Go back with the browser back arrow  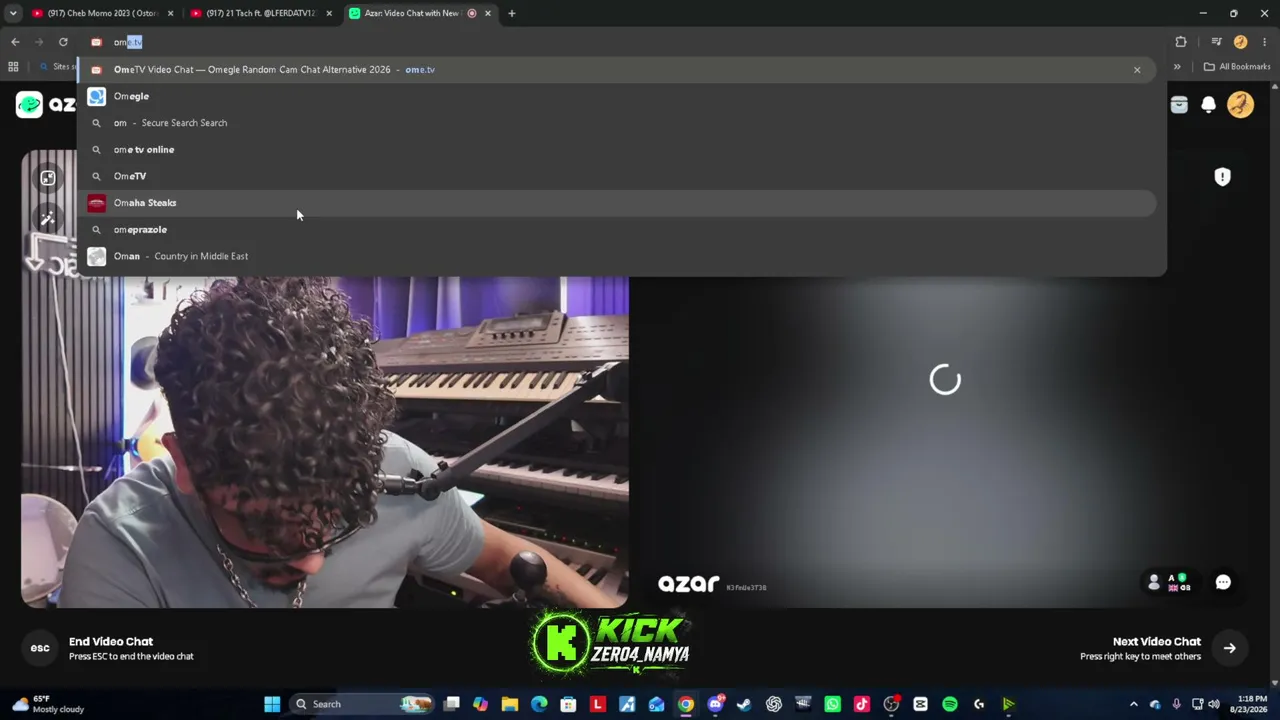[15, 42]
